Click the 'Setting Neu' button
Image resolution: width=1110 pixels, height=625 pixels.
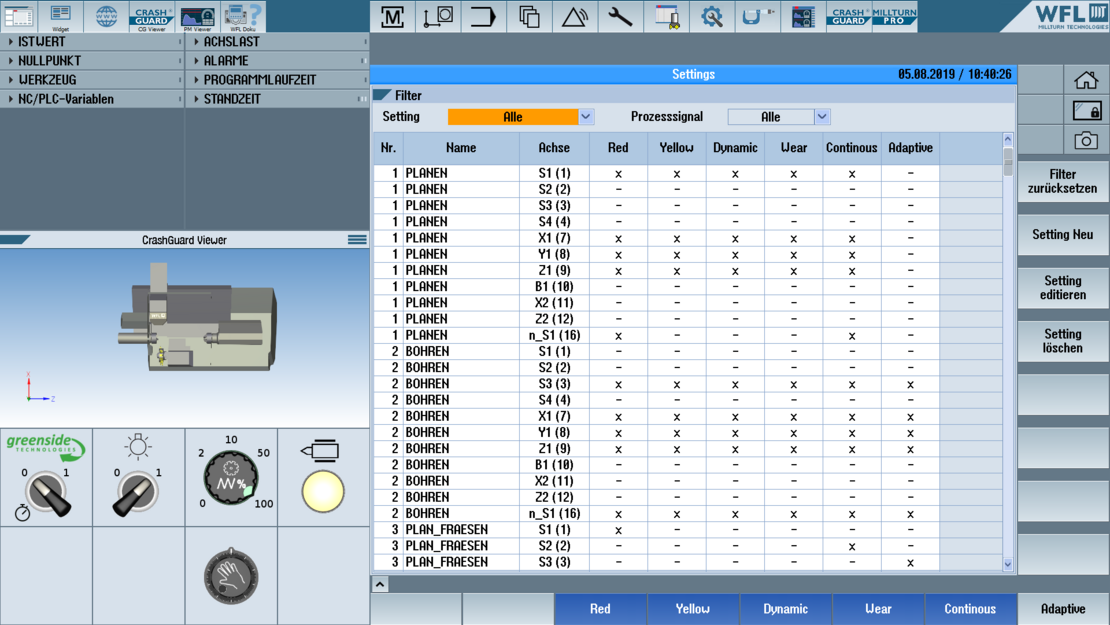pos(1062,234)
